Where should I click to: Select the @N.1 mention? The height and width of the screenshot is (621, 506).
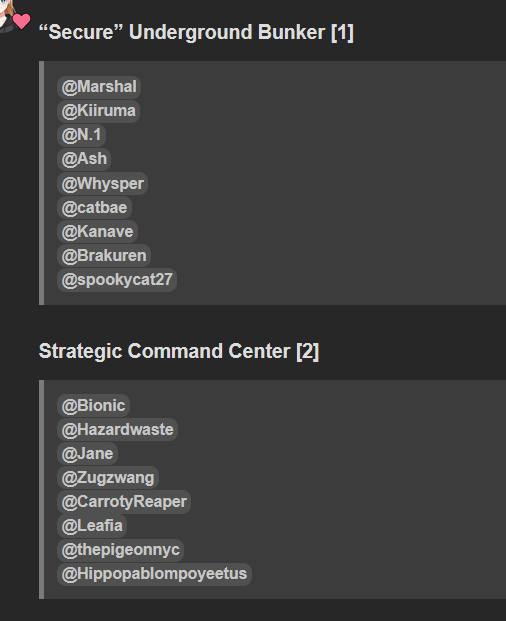(x=82, y=135)
